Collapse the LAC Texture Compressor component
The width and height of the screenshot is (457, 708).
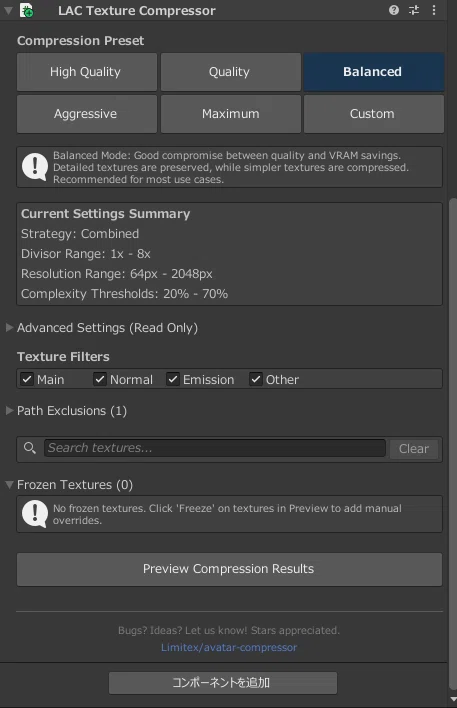tap(8, 10)
